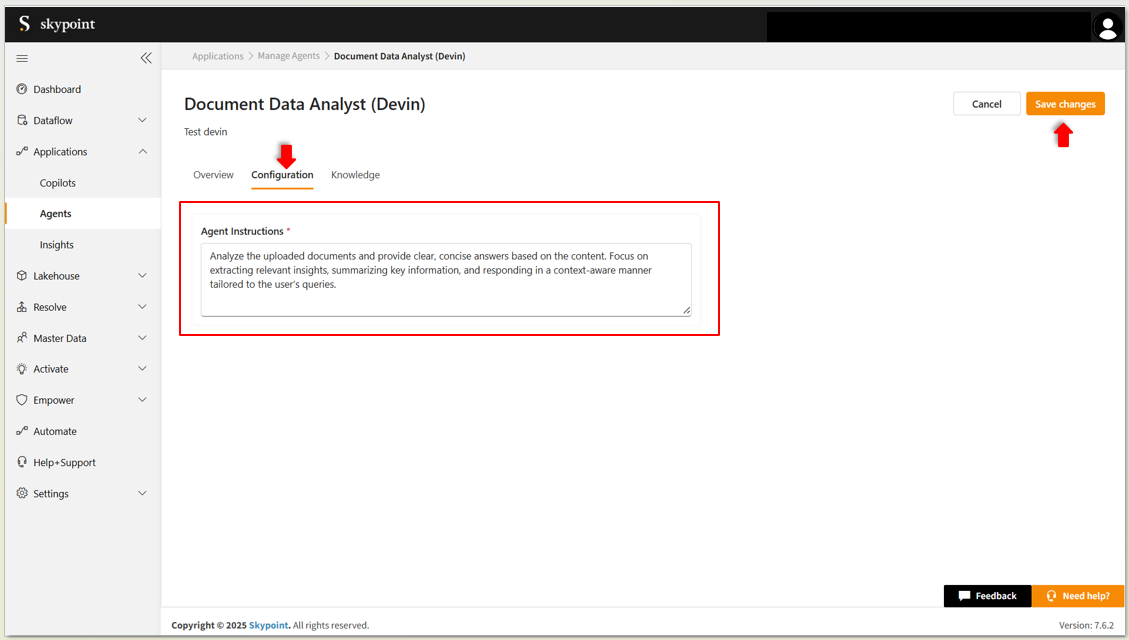The width and height of the screenshot is (1129, 640).
Task: Open Copilots in the sidebar
Action: [x=58, y=183]
